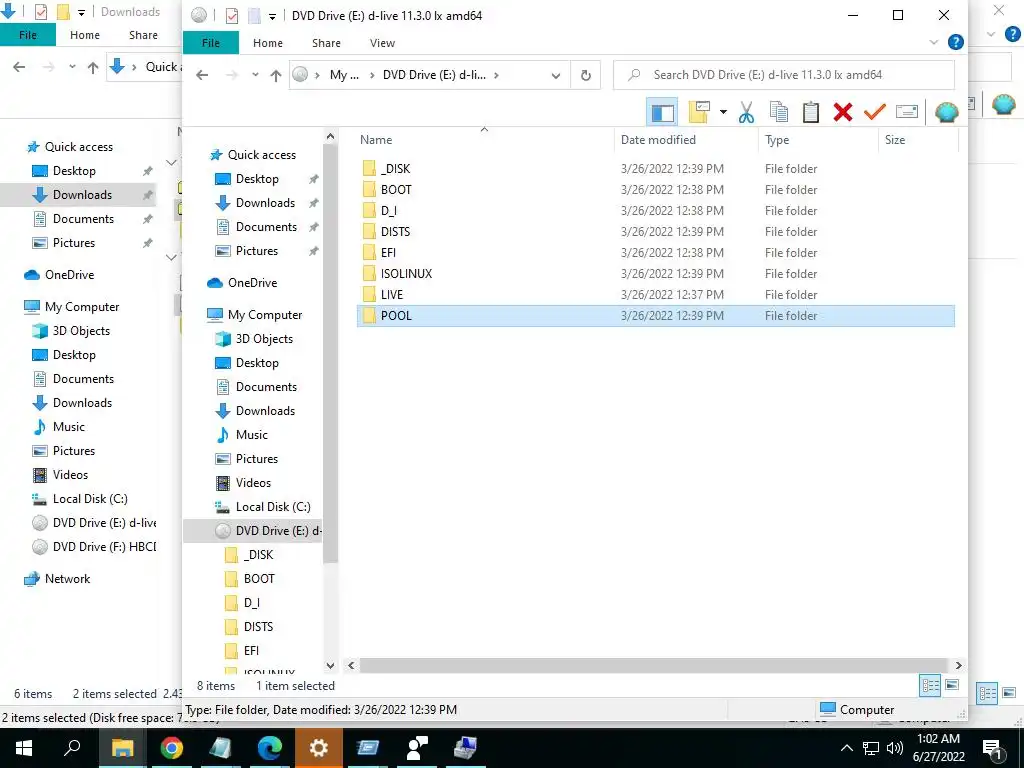Sort by the Name column header

[x=376, y=140]
